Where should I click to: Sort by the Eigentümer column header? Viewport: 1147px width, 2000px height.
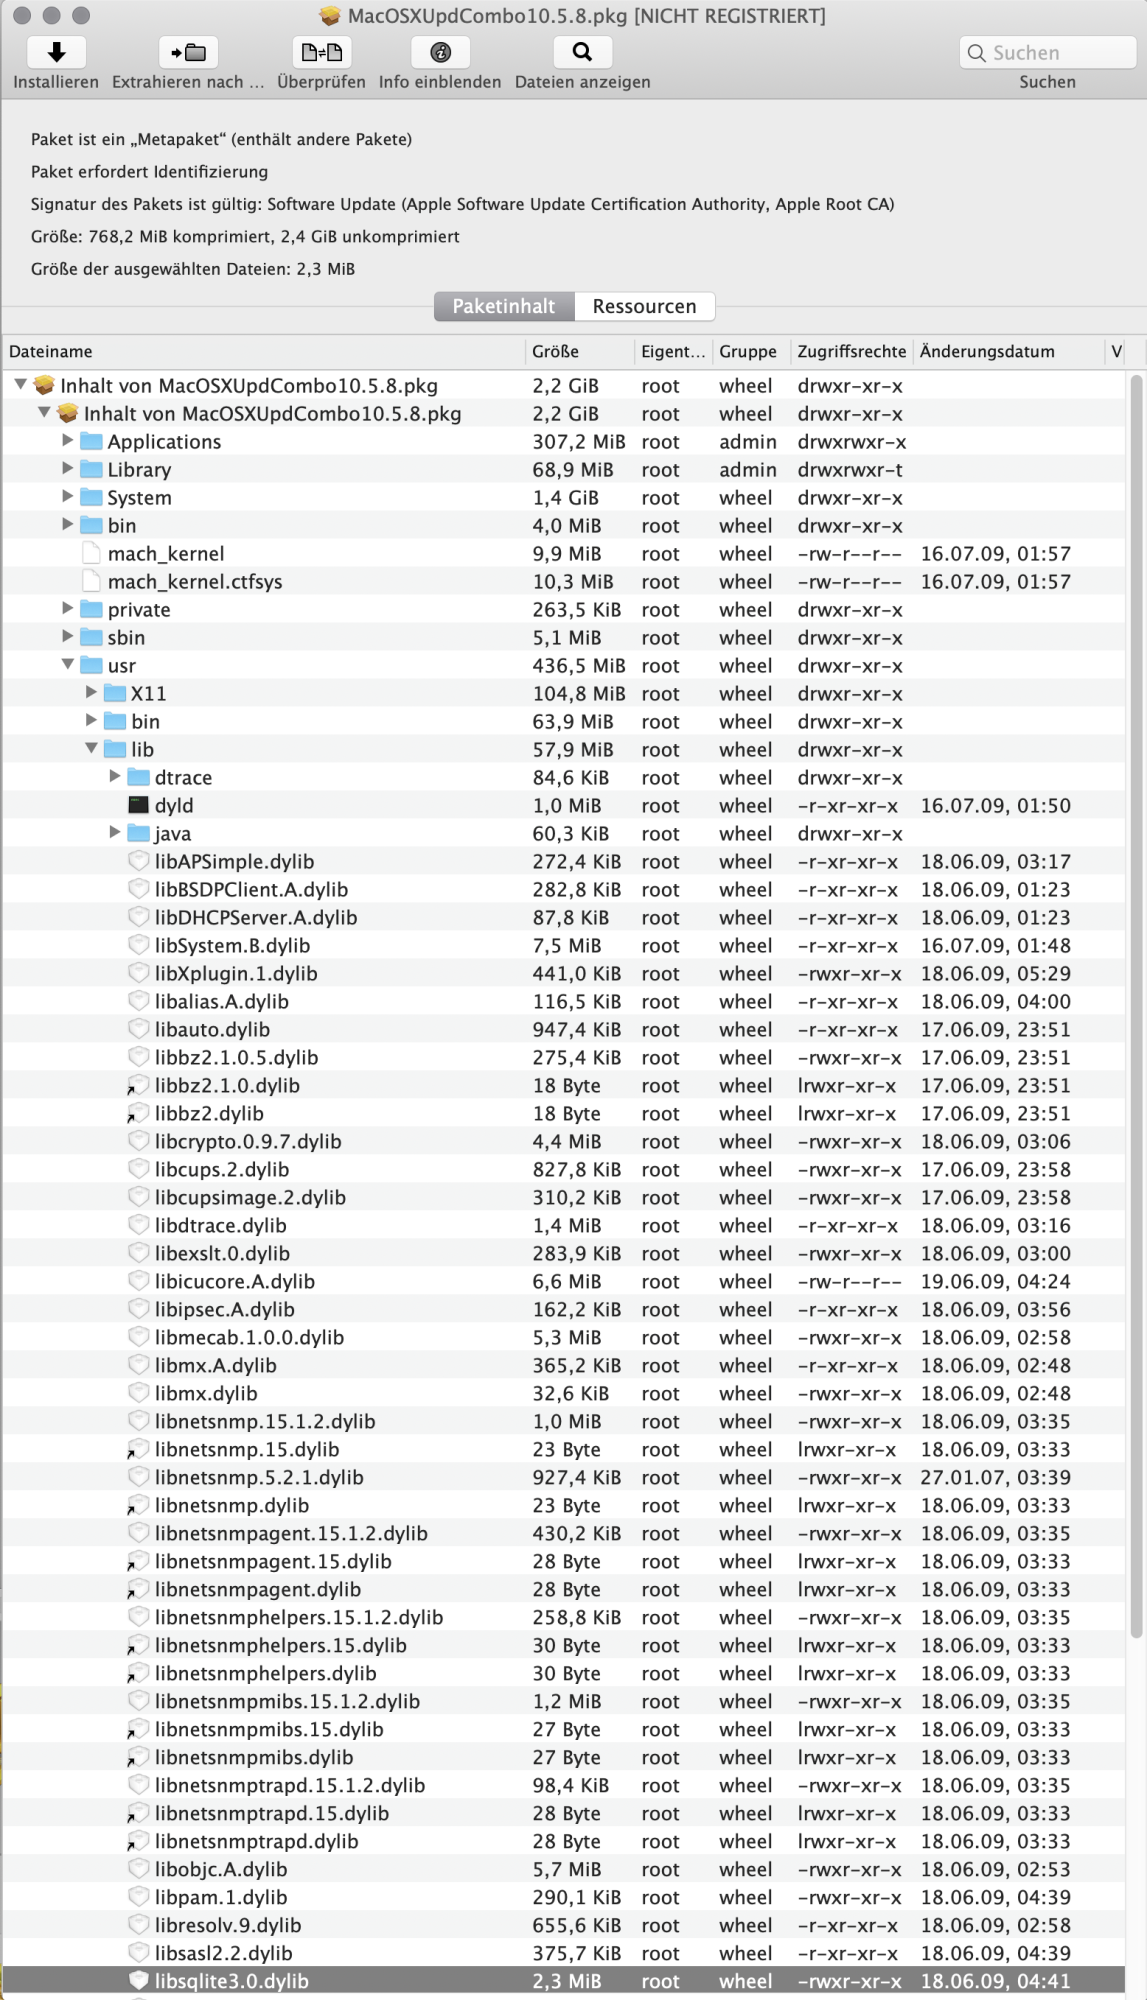673,352
